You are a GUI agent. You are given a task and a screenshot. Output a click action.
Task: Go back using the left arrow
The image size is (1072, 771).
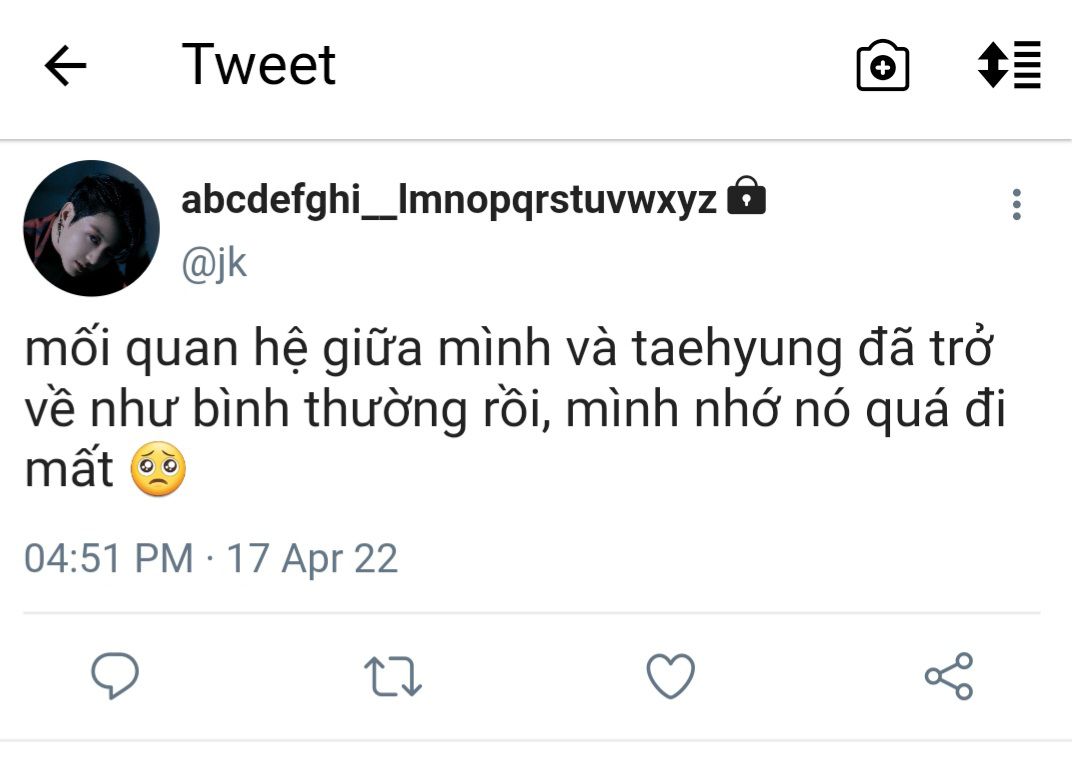(x=66, y=67)
